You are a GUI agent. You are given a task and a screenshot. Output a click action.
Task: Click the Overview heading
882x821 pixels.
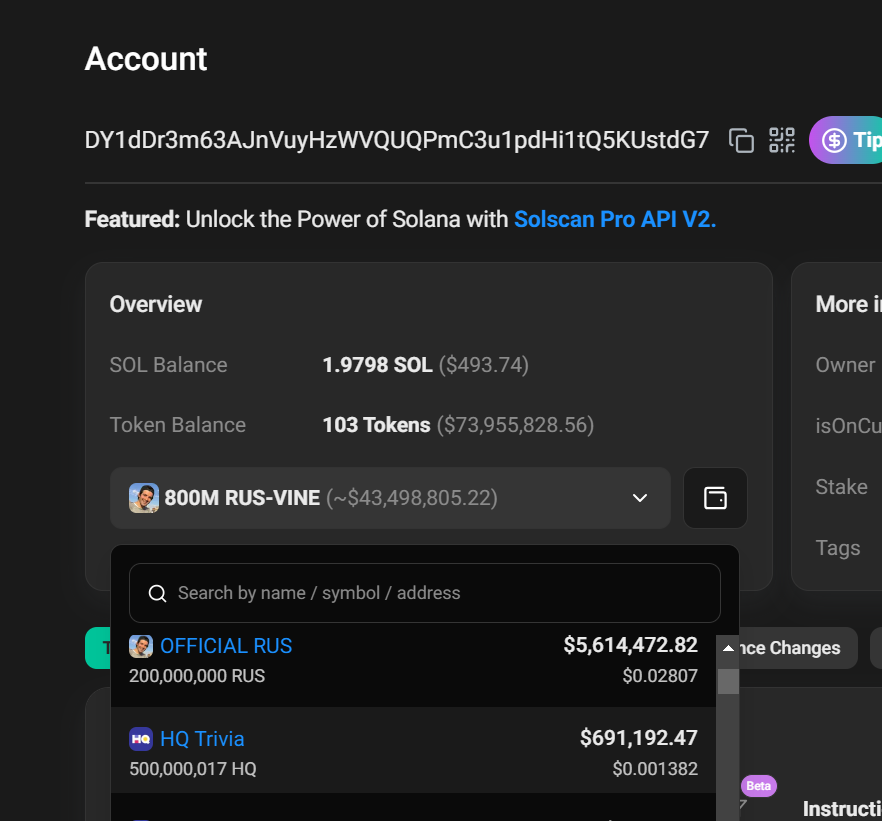pos(156,304)
